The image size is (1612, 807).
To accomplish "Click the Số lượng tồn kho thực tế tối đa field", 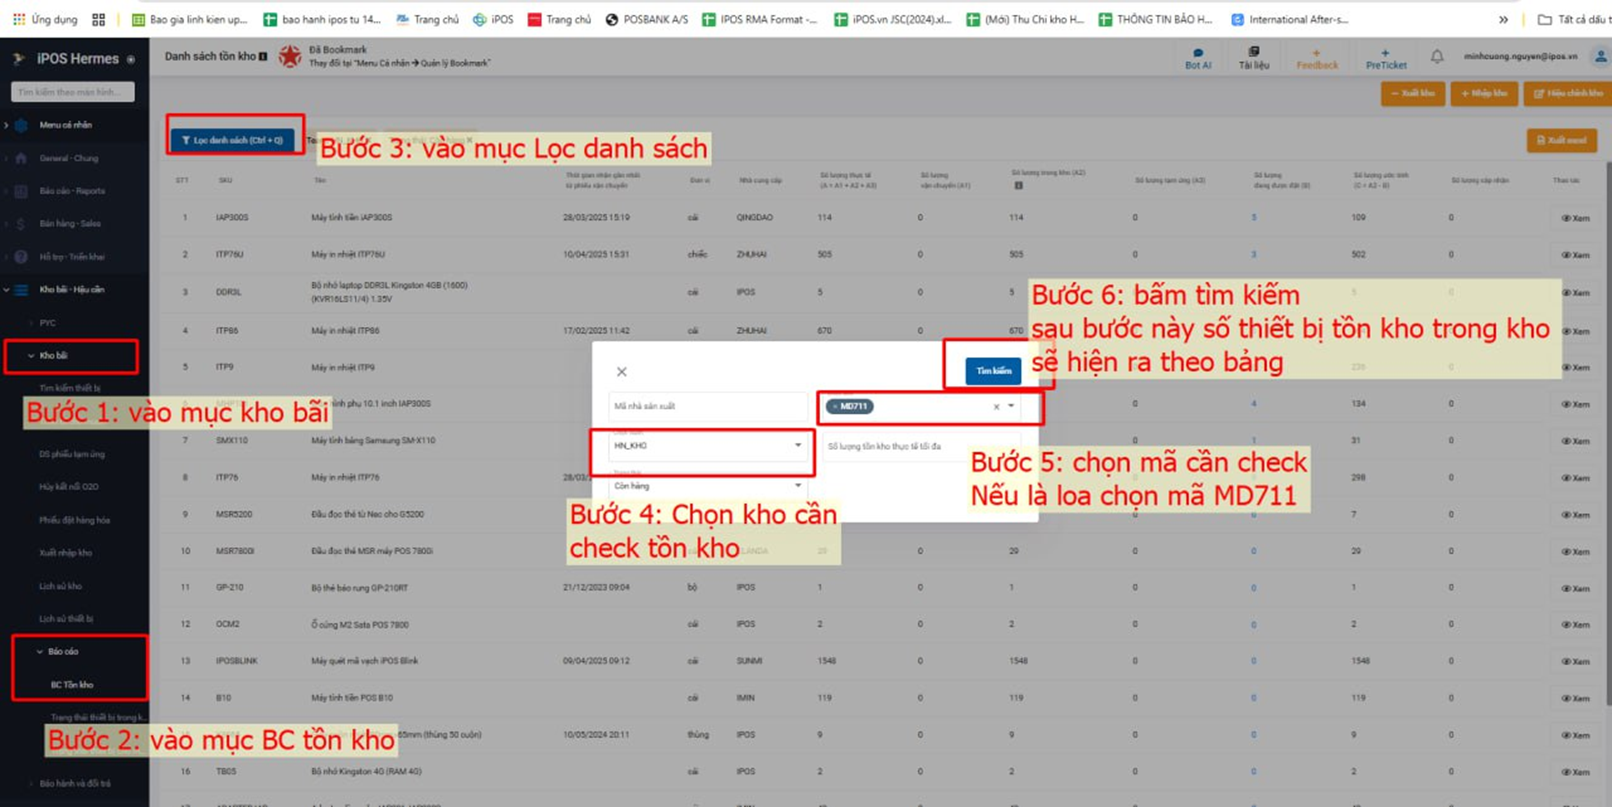I will pos(920,446).
